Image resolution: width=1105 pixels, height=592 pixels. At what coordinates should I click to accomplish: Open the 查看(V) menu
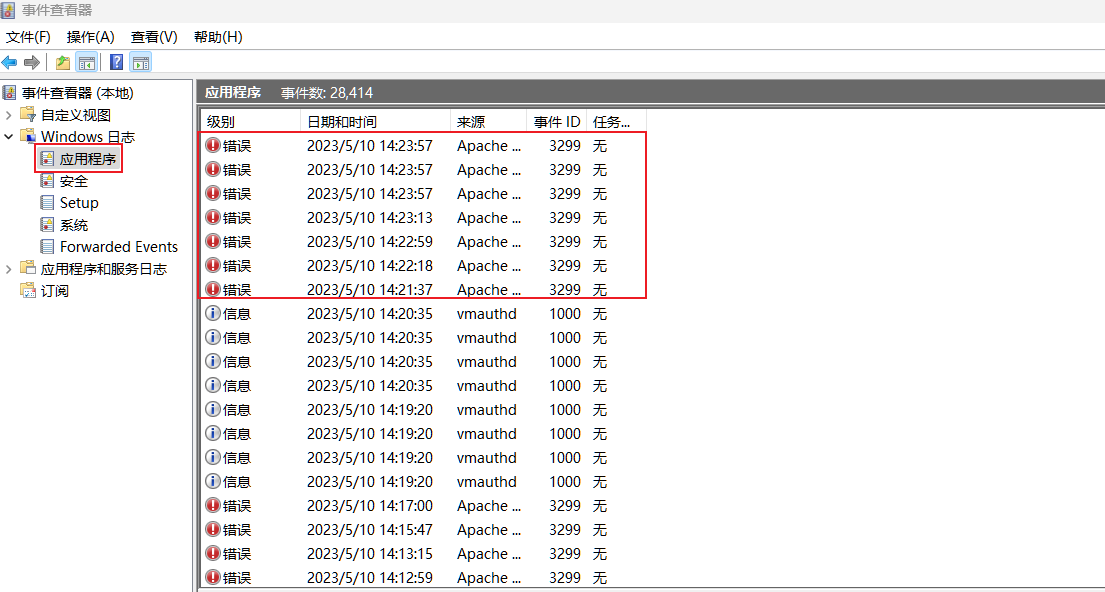pos(154,37)
